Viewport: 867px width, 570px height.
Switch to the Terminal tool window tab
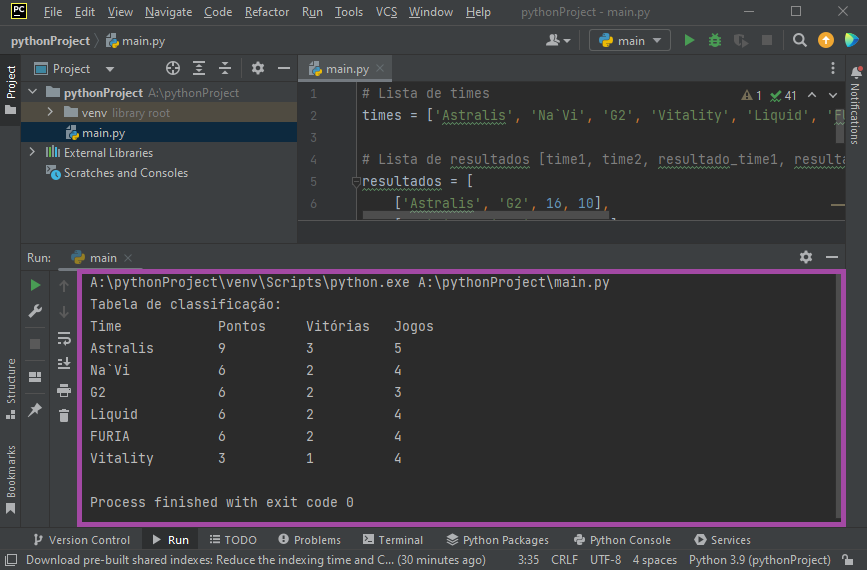(x=393, y=540)
